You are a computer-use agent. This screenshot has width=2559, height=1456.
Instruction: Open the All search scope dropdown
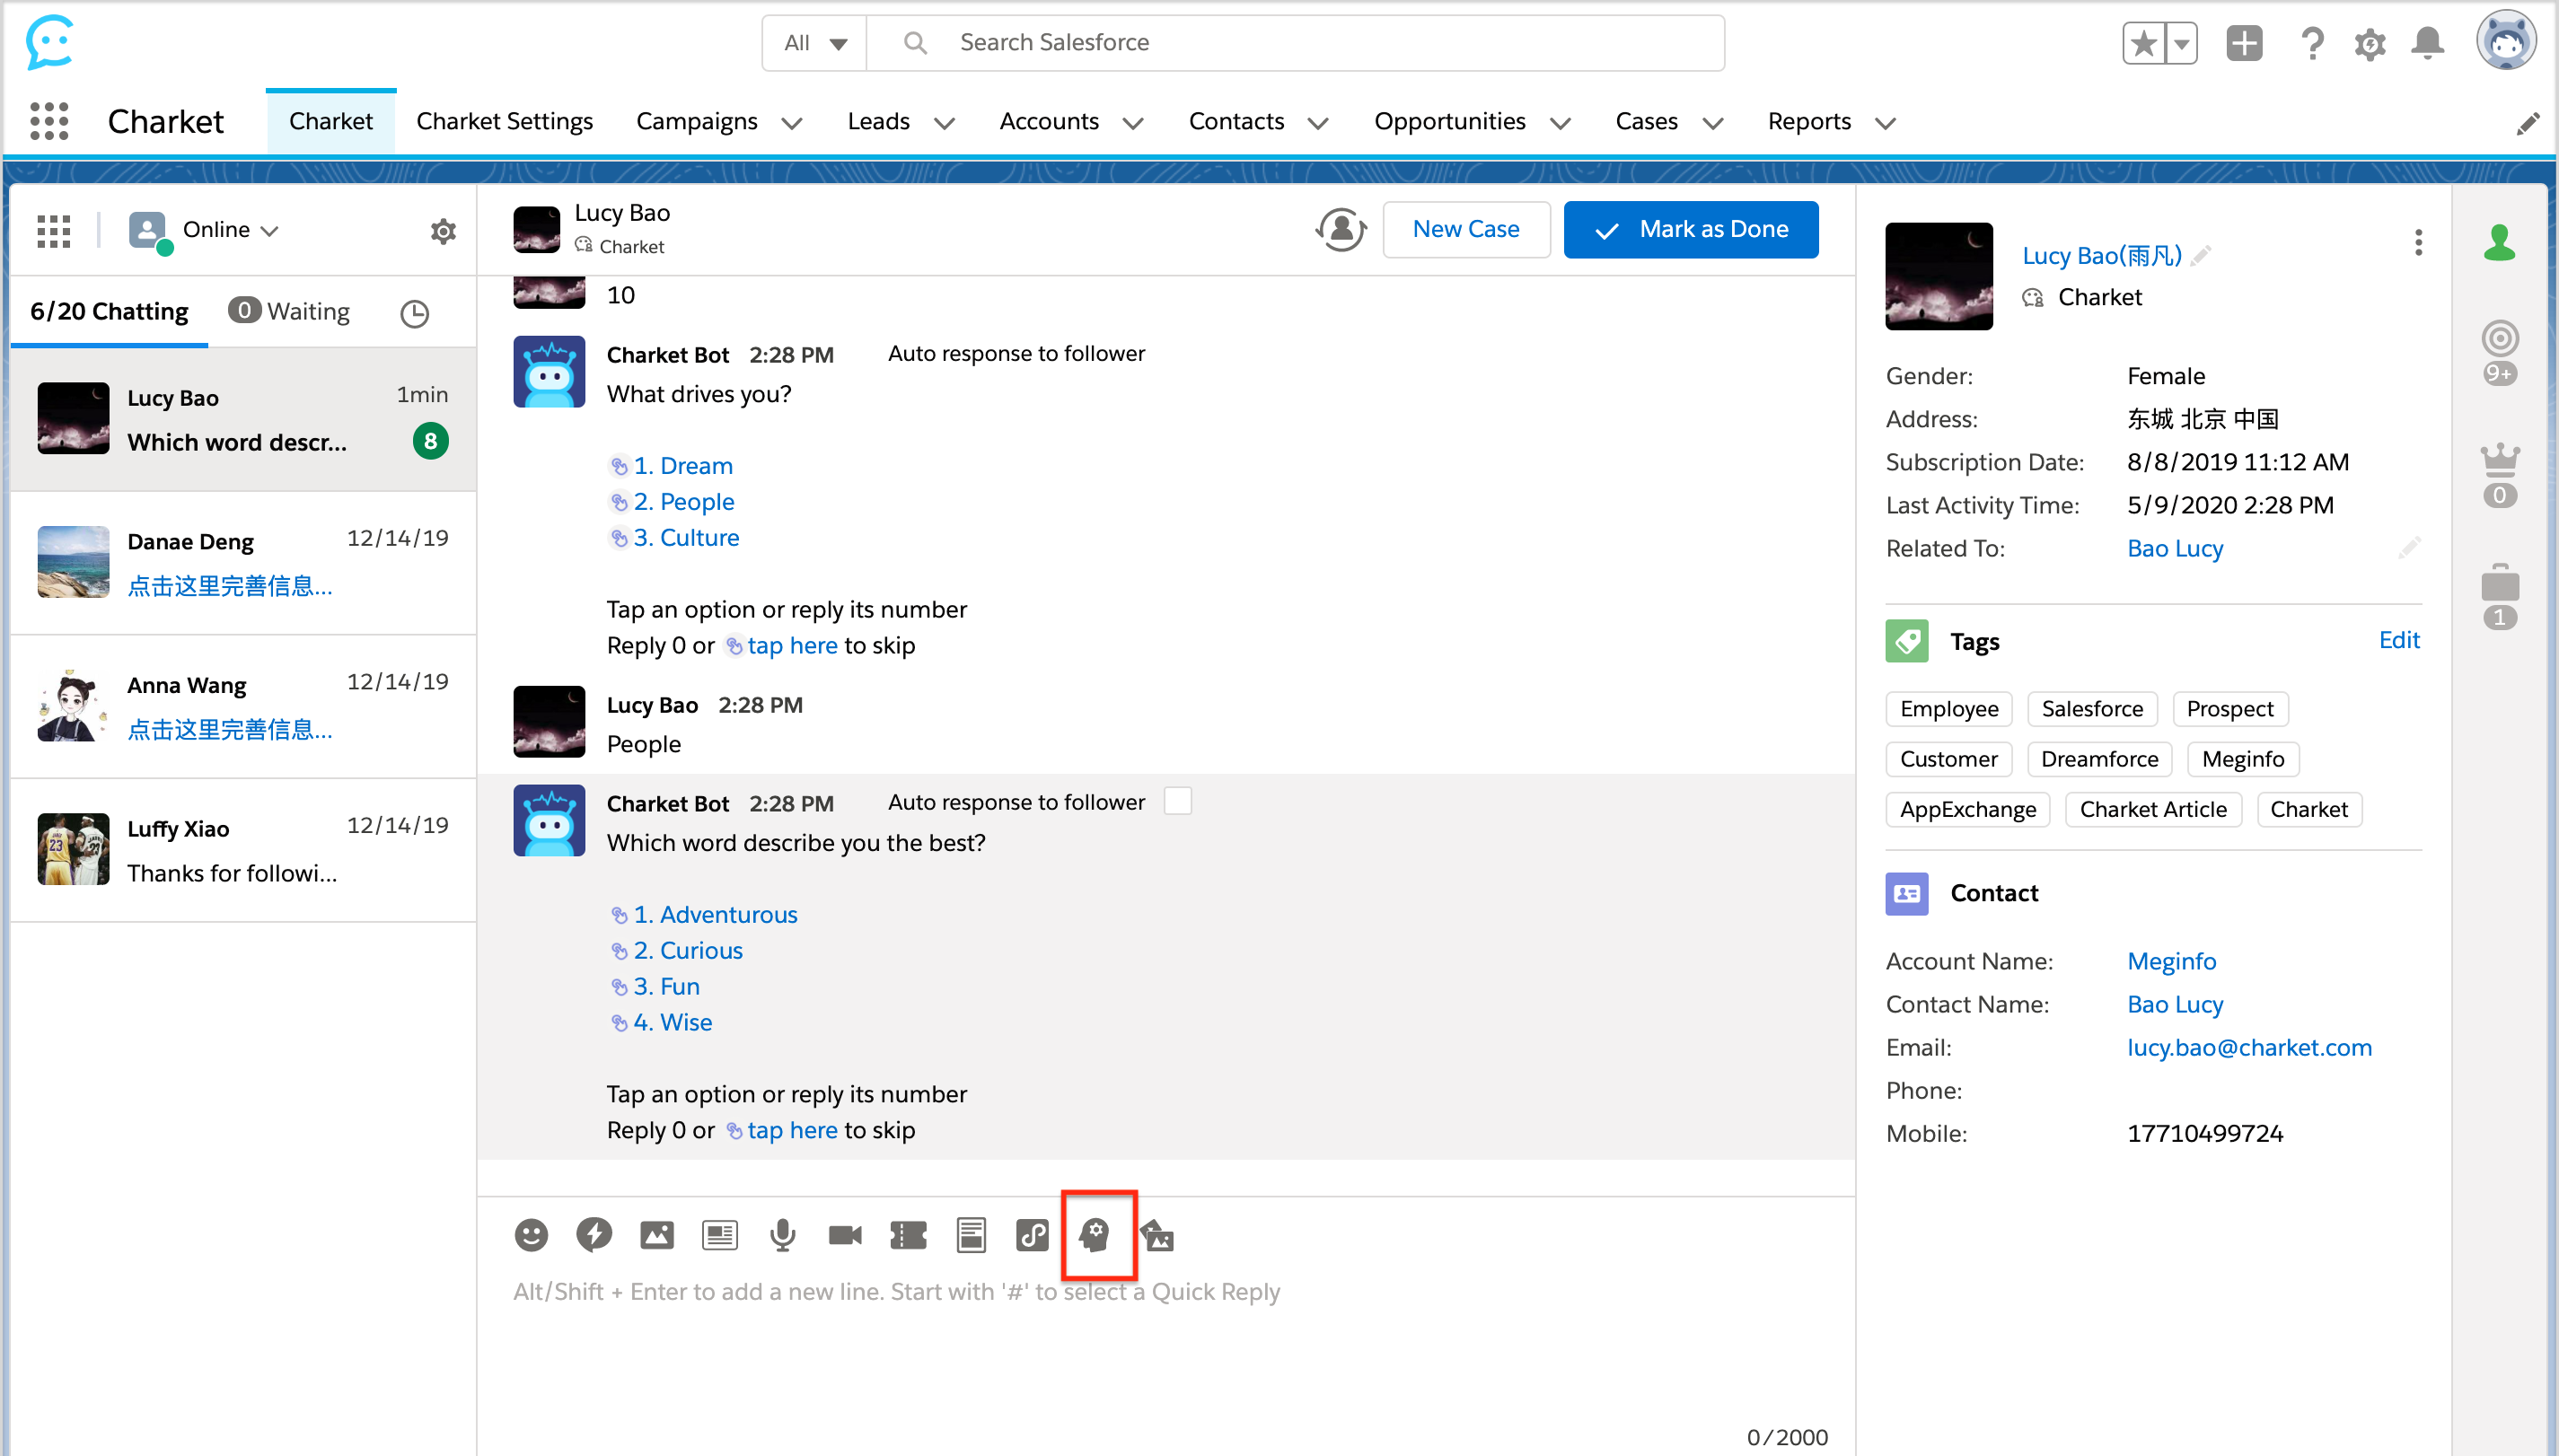[815, 43]
